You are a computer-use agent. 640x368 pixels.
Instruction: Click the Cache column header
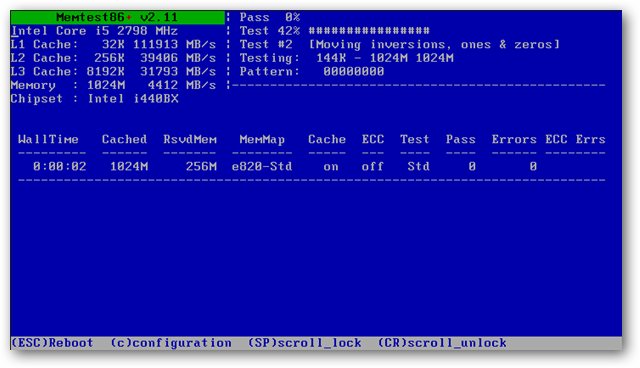[327, 140]
